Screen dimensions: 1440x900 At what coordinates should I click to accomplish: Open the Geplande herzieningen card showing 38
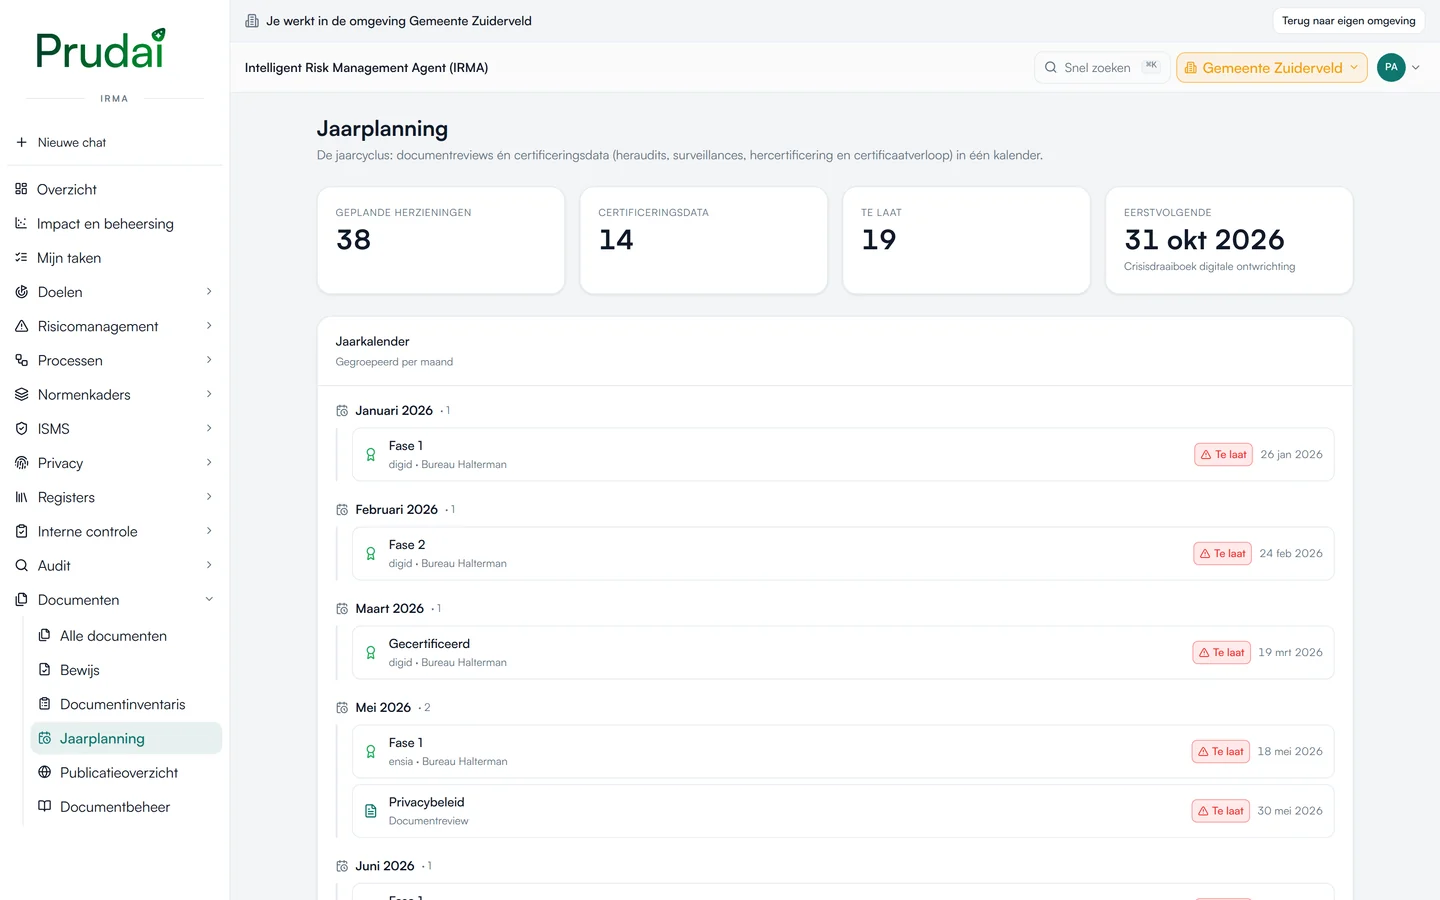[441, 241]
